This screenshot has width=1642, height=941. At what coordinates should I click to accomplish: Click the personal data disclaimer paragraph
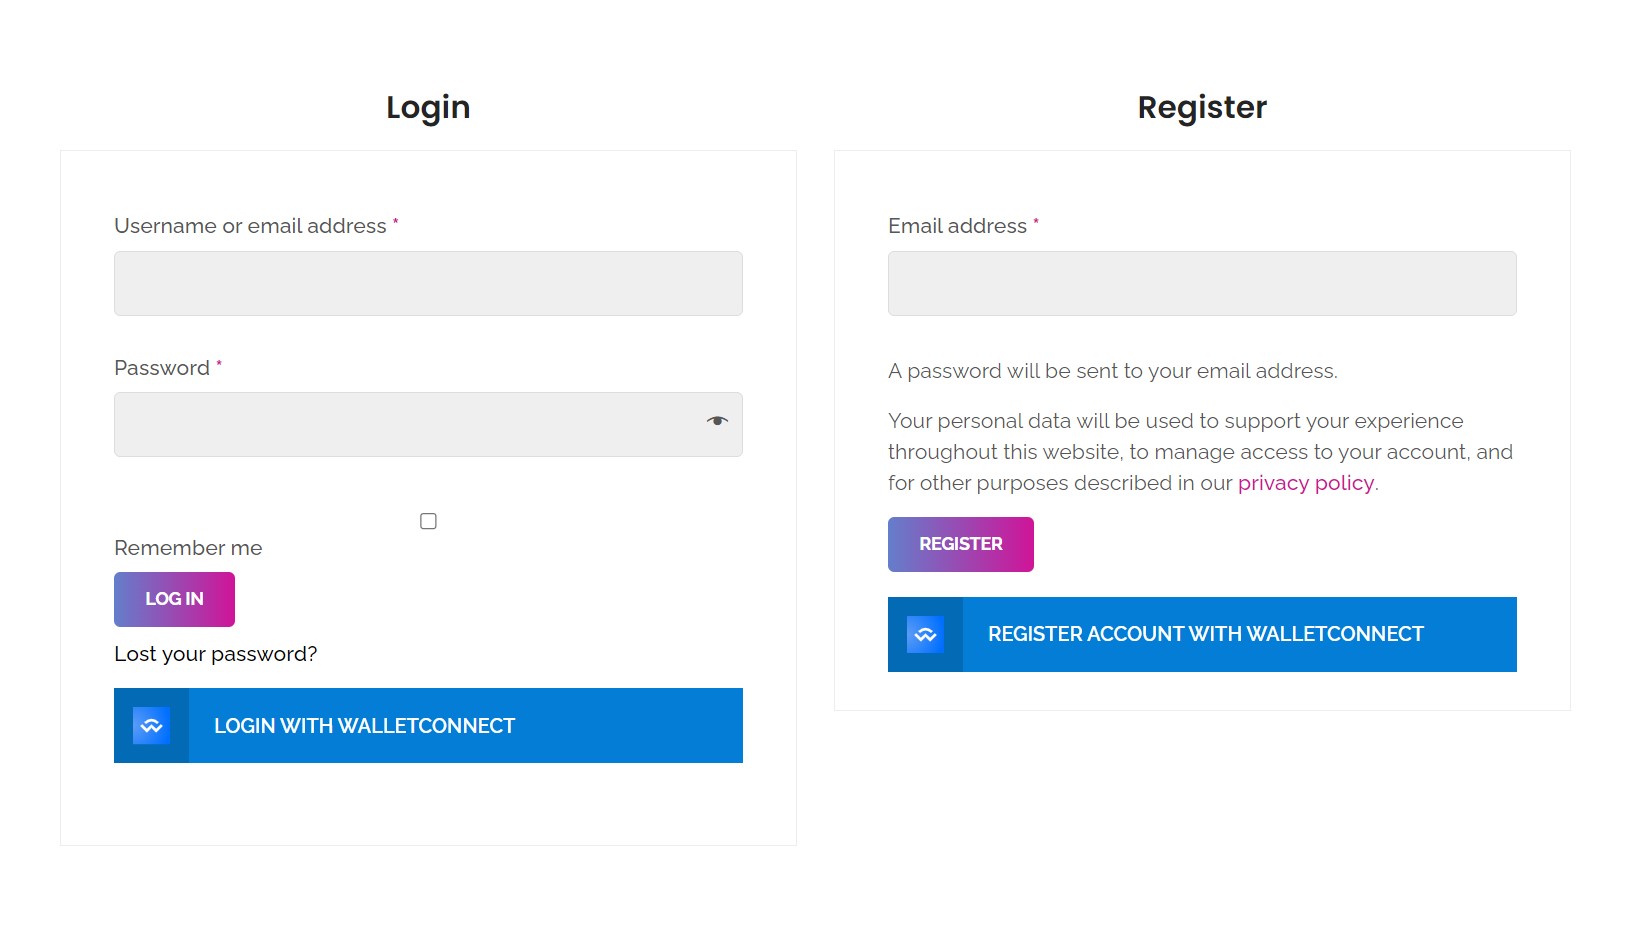tap(1200, 451)
